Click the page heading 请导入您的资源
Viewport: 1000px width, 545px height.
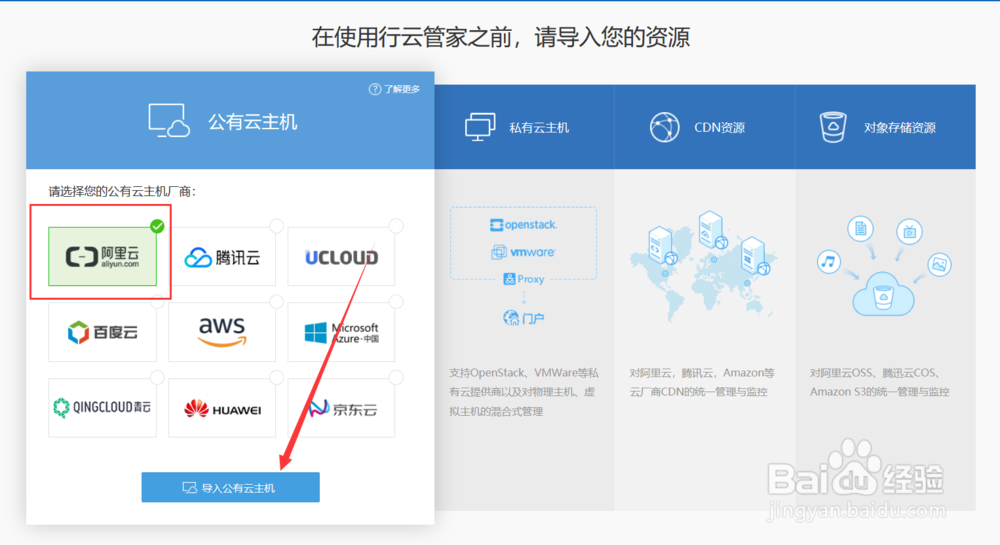click(612, 37)
